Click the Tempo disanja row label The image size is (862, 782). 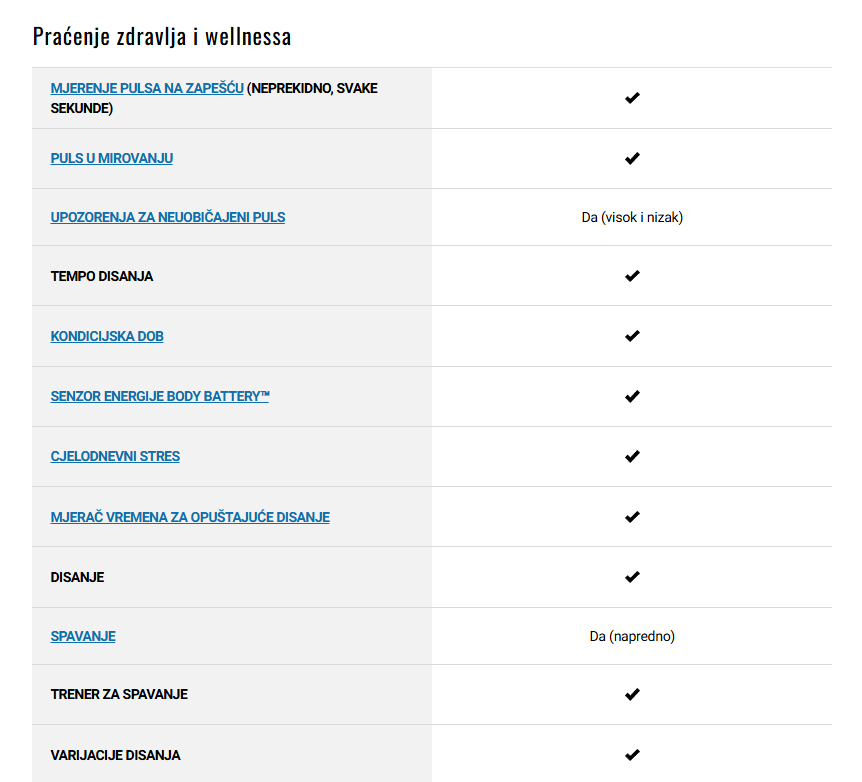click(102, 276)
